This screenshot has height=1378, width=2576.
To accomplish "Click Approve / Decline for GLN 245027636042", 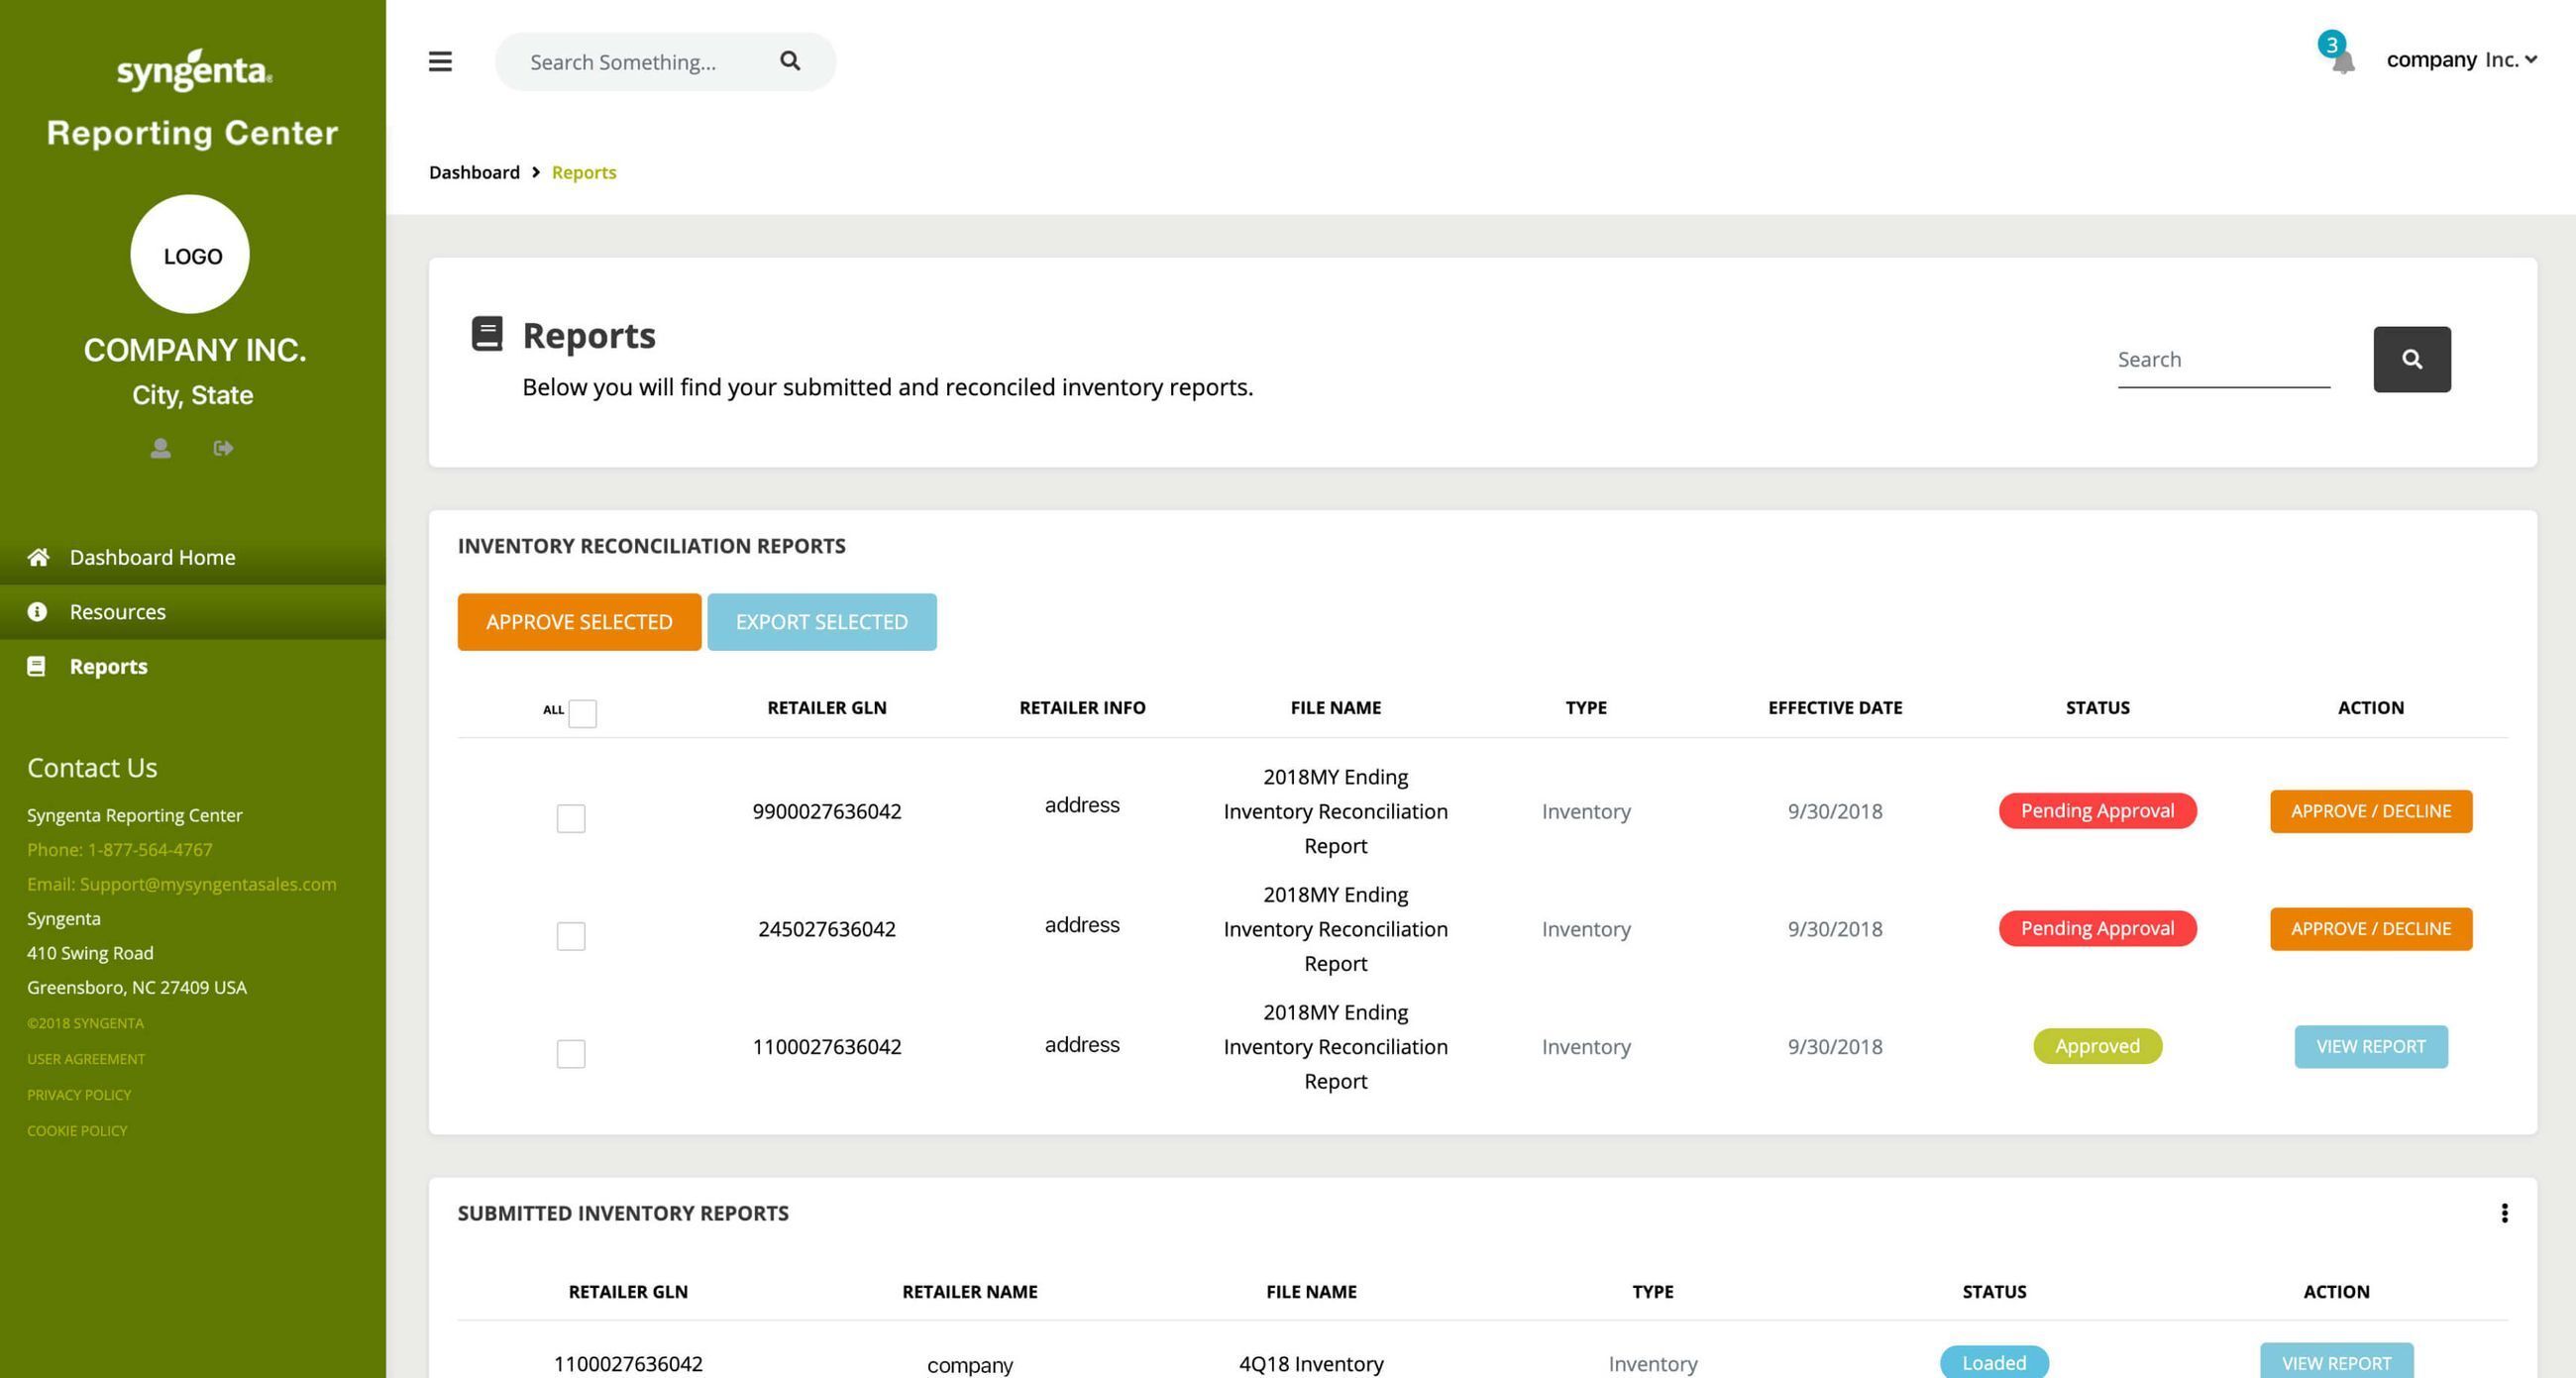I will tap(2370, 928).
